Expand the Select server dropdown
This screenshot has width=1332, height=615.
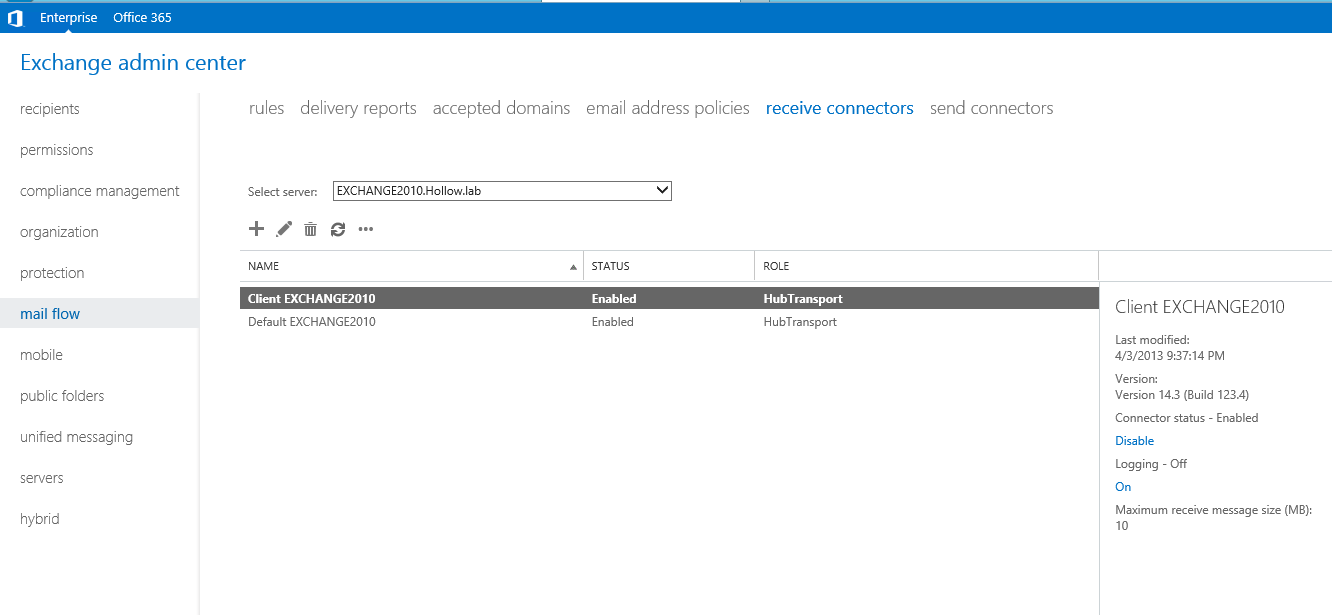click(x=502, y=190)
